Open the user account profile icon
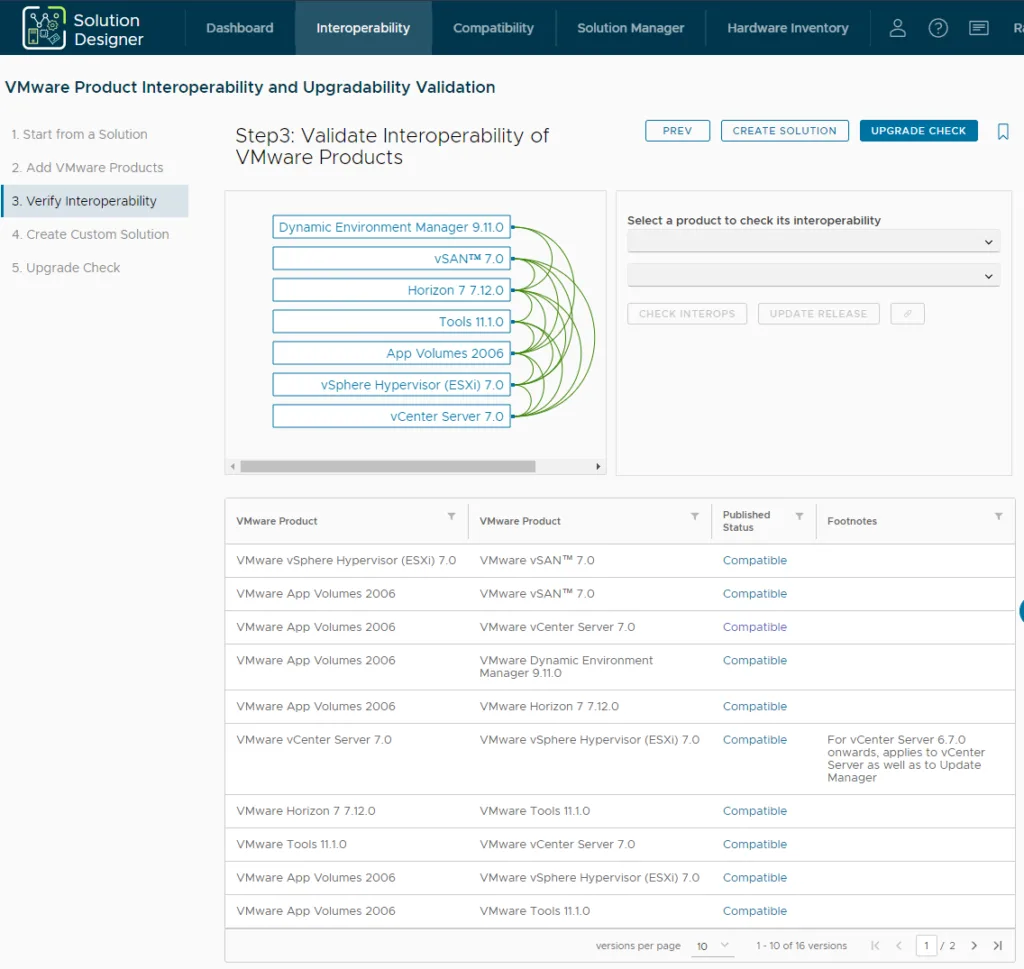The image size is (1024, 969). tap(897, 28)
